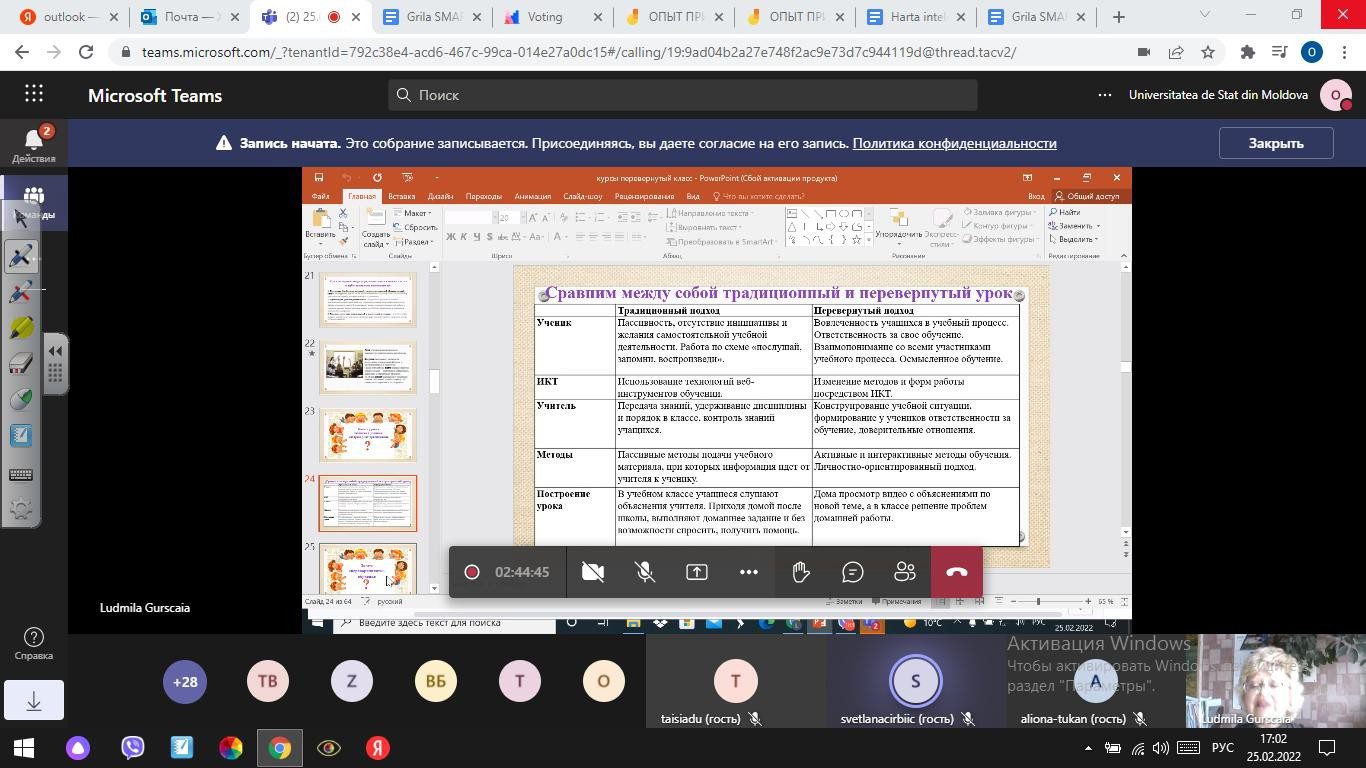Viewport: 1366px width, 768px height.
Task: Open the Teams app launcher grid
Action: pos(34,95)
